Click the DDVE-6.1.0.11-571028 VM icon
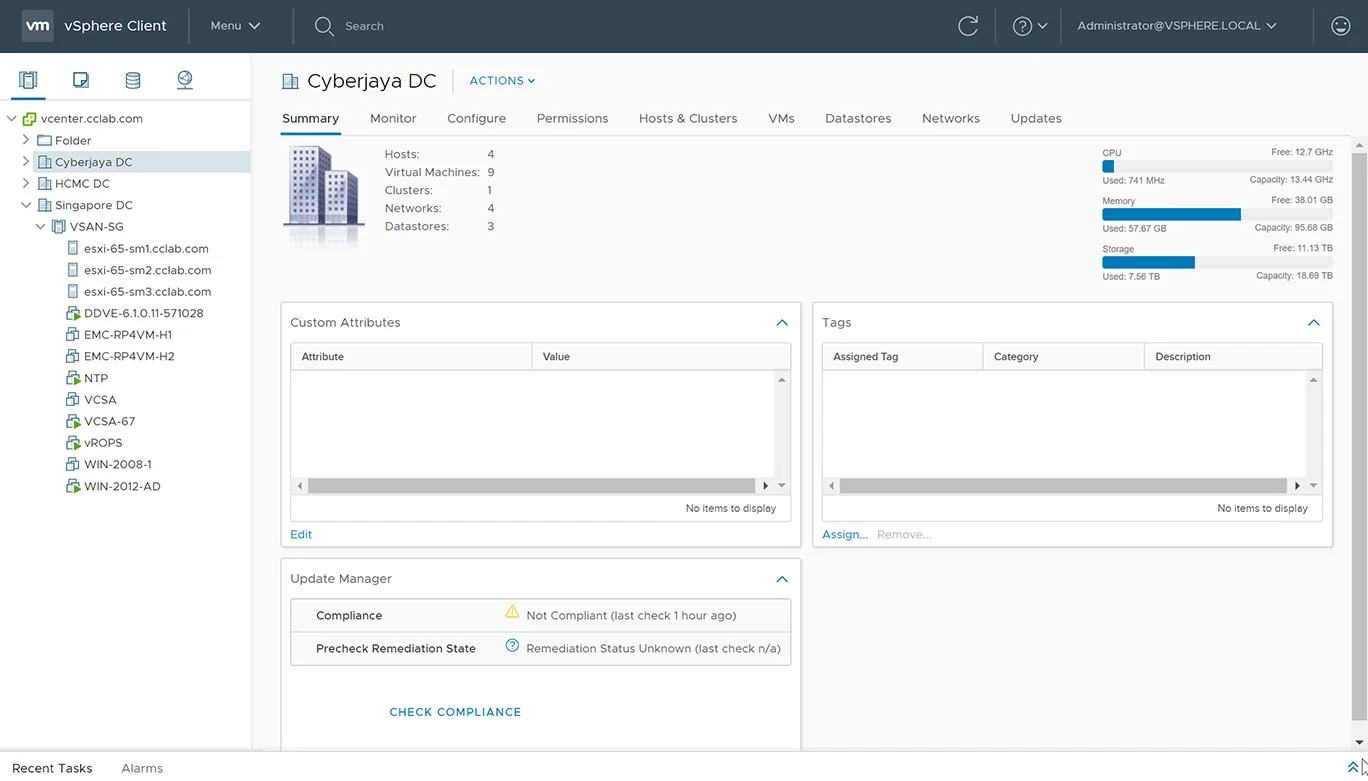 [x=73, y=313]
